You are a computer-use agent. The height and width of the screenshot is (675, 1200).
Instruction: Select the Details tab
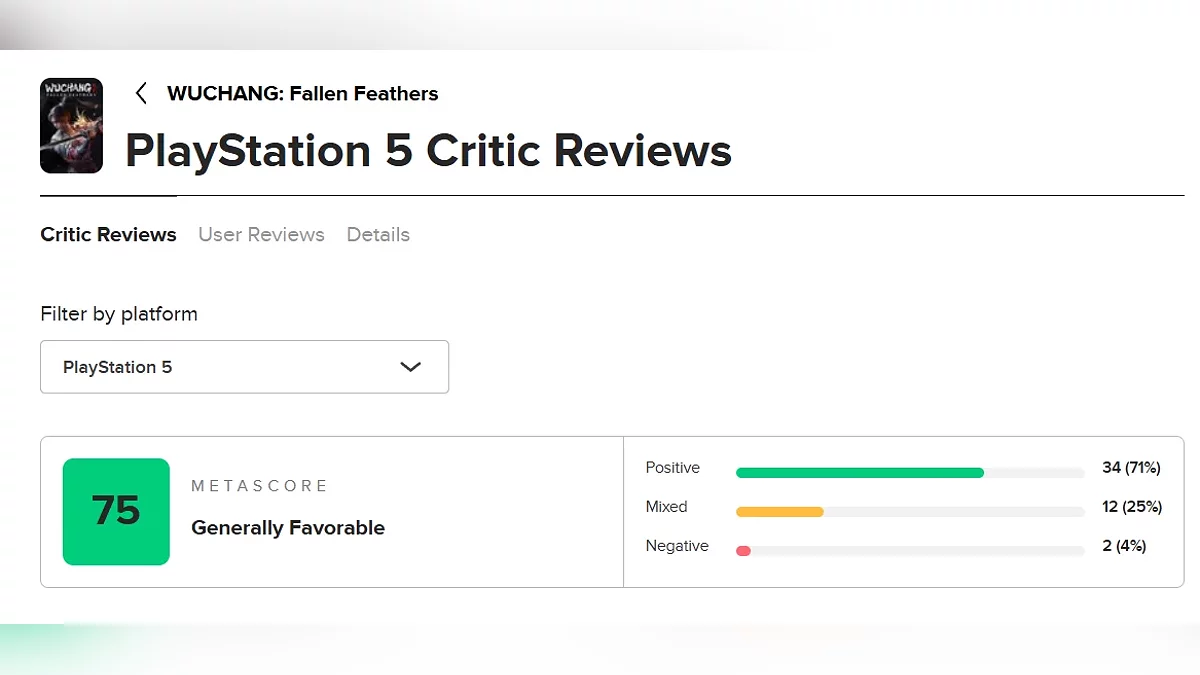tap(378, 235)
